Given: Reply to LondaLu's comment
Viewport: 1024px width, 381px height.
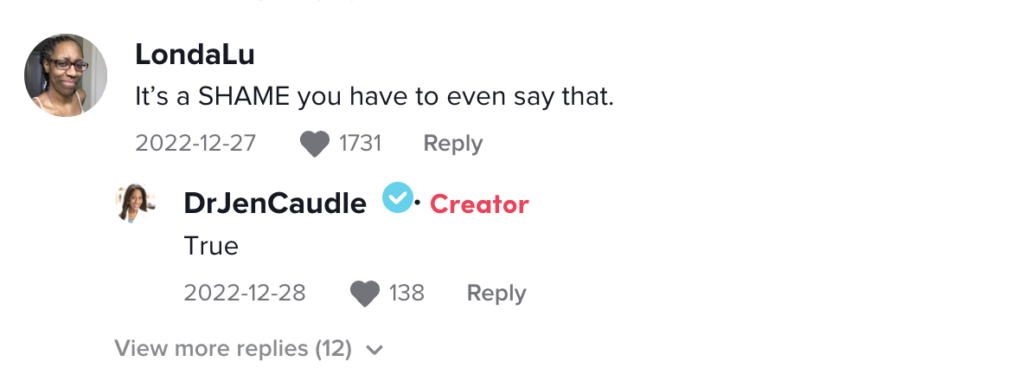Looking at the screenshot, I should tap(453, 144).
